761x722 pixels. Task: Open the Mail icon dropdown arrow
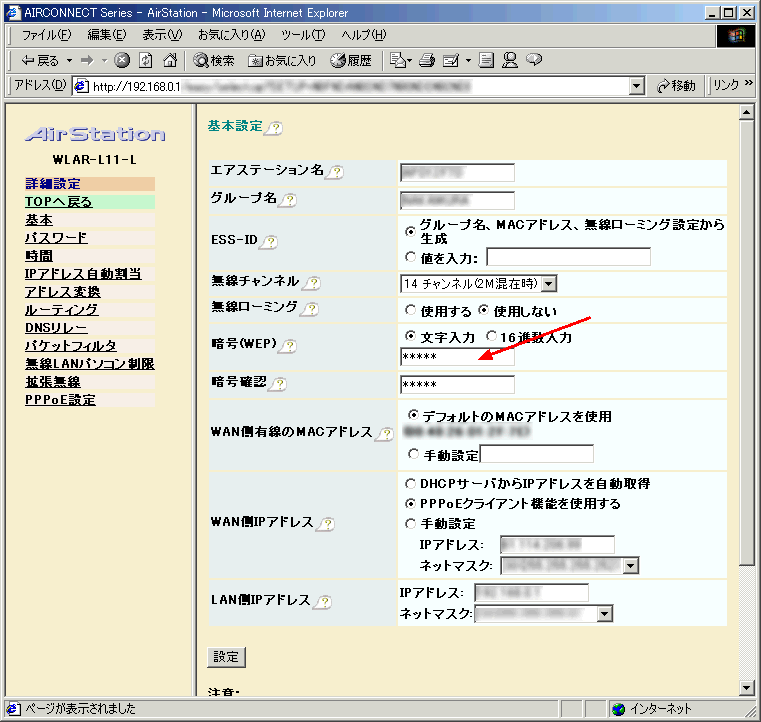[409, 61]
